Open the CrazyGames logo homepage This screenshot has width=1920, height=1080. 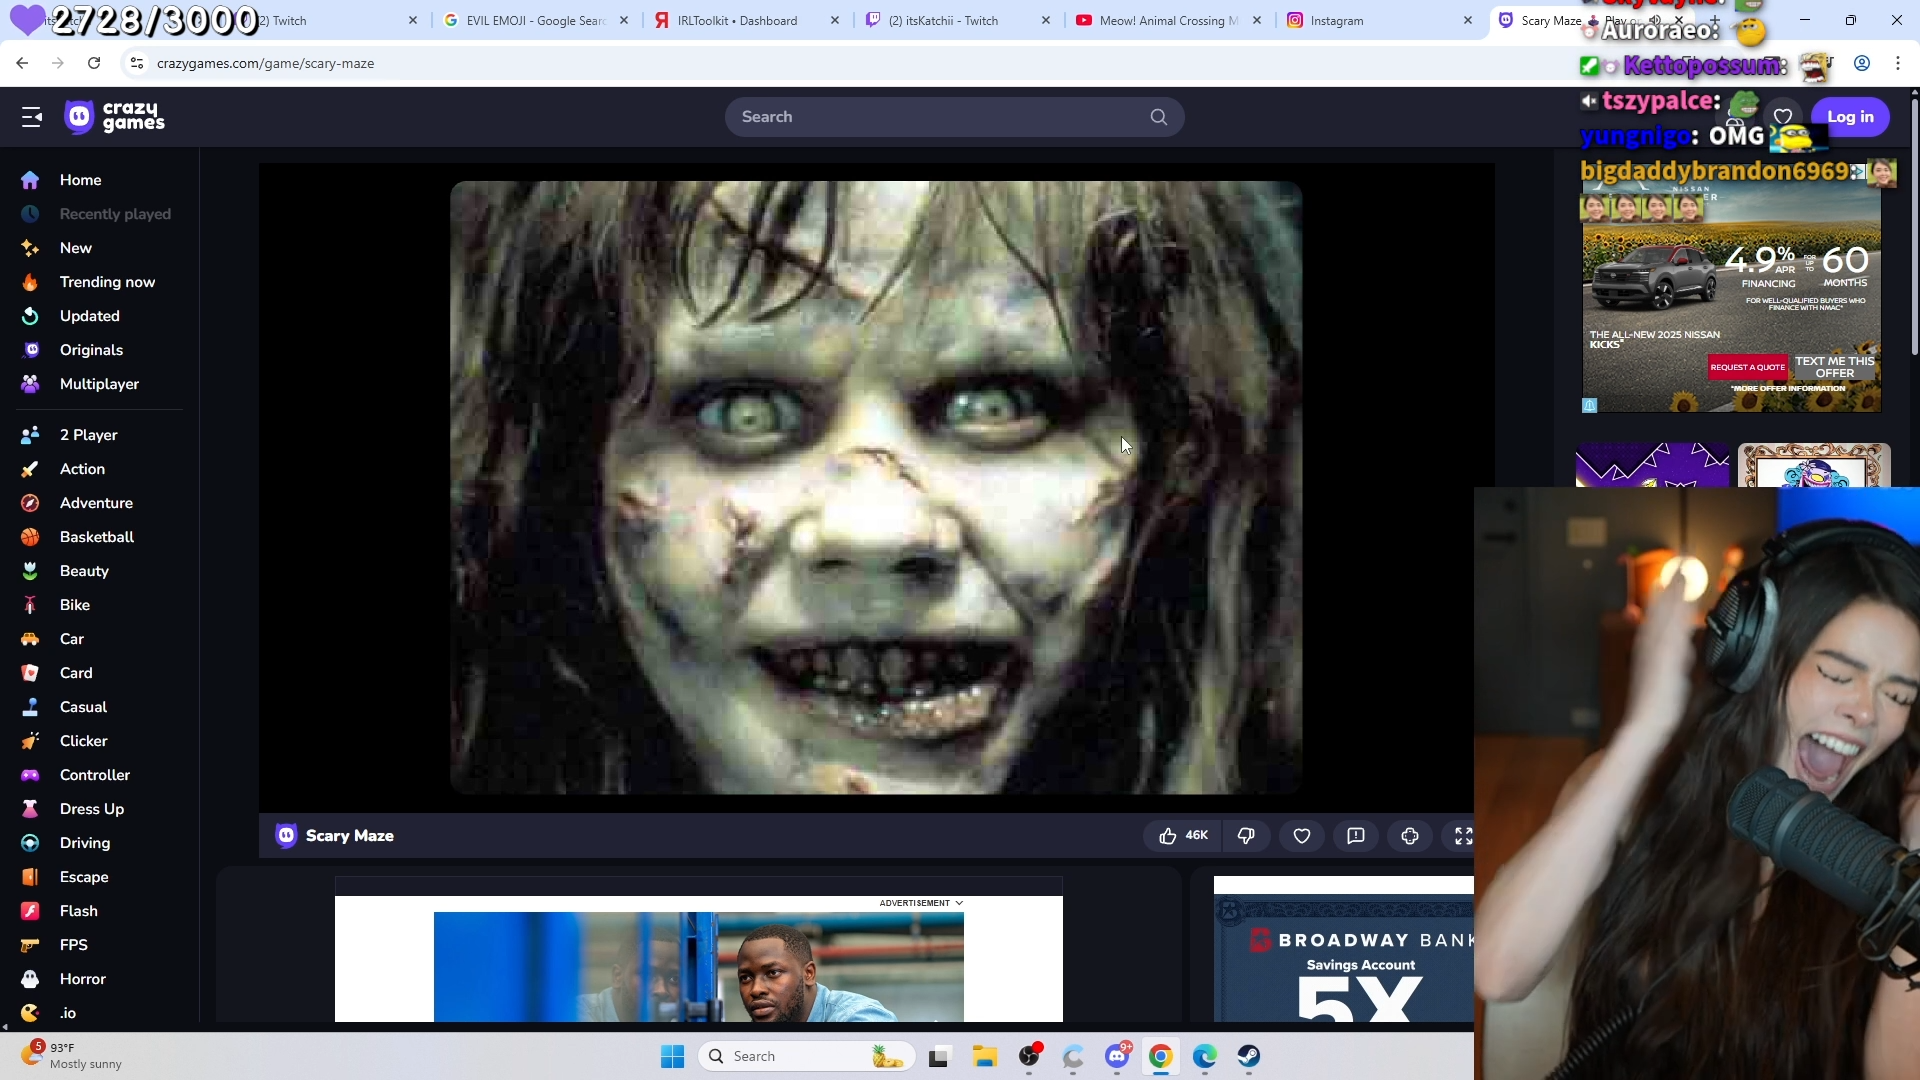pos(114,117)
